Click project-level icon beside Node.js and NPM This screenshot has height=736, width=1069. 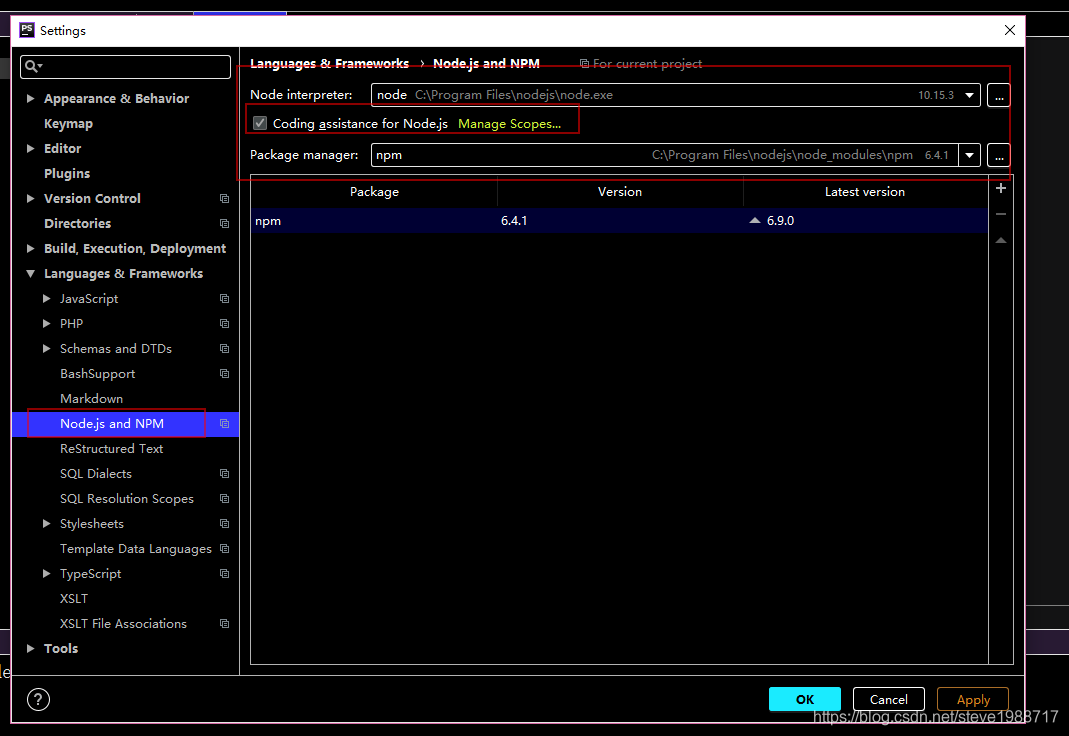pos(224,424)
